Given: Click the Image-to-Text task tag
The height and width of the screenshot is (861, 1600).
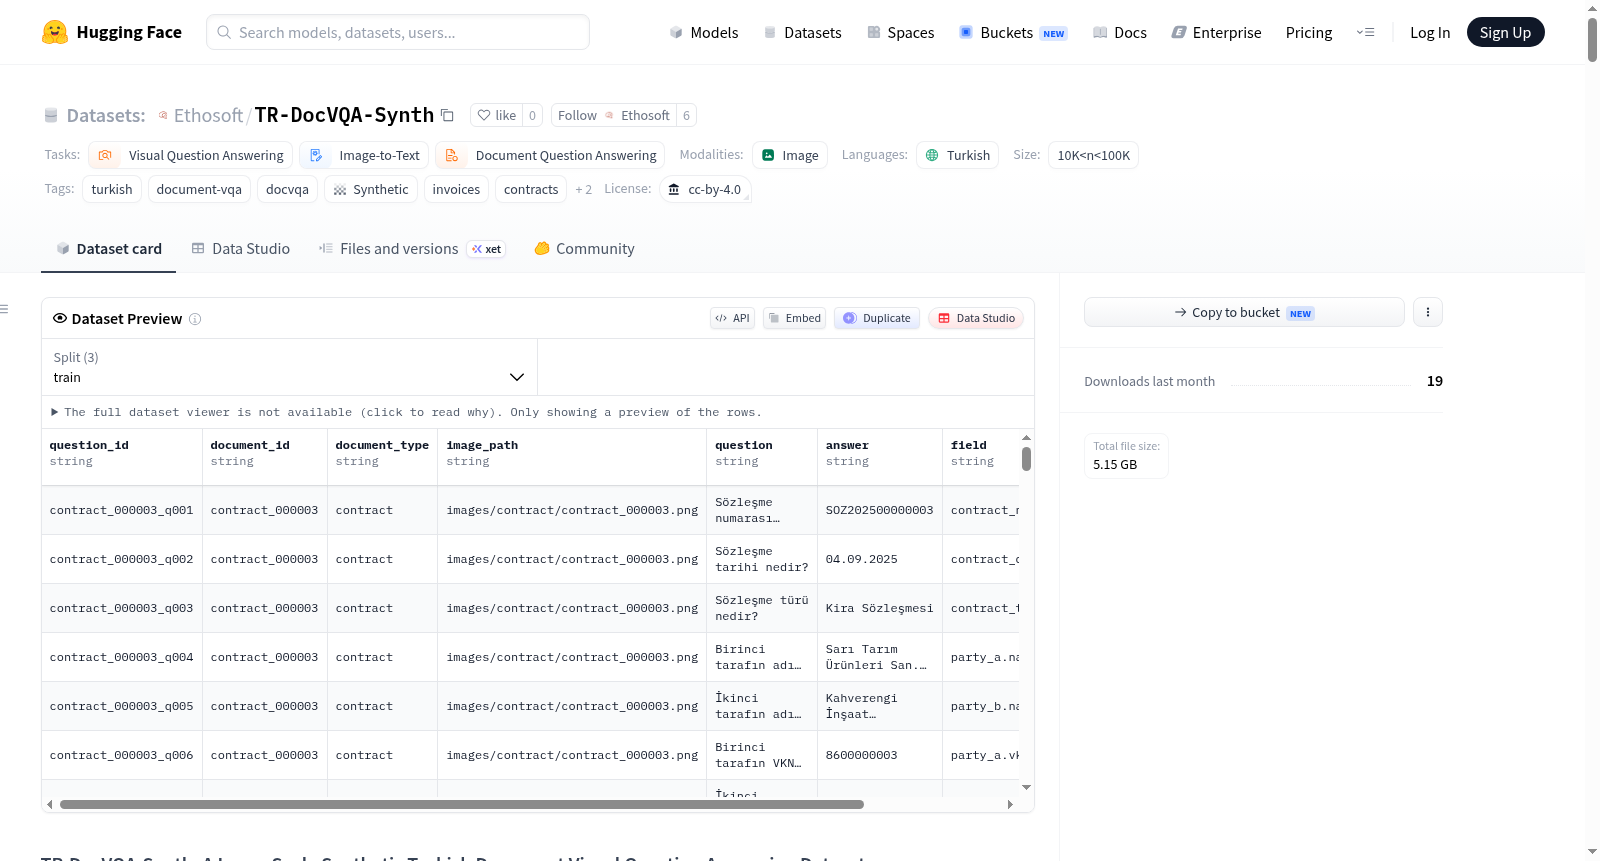Looking at the screenshot, I should point(364,155).
